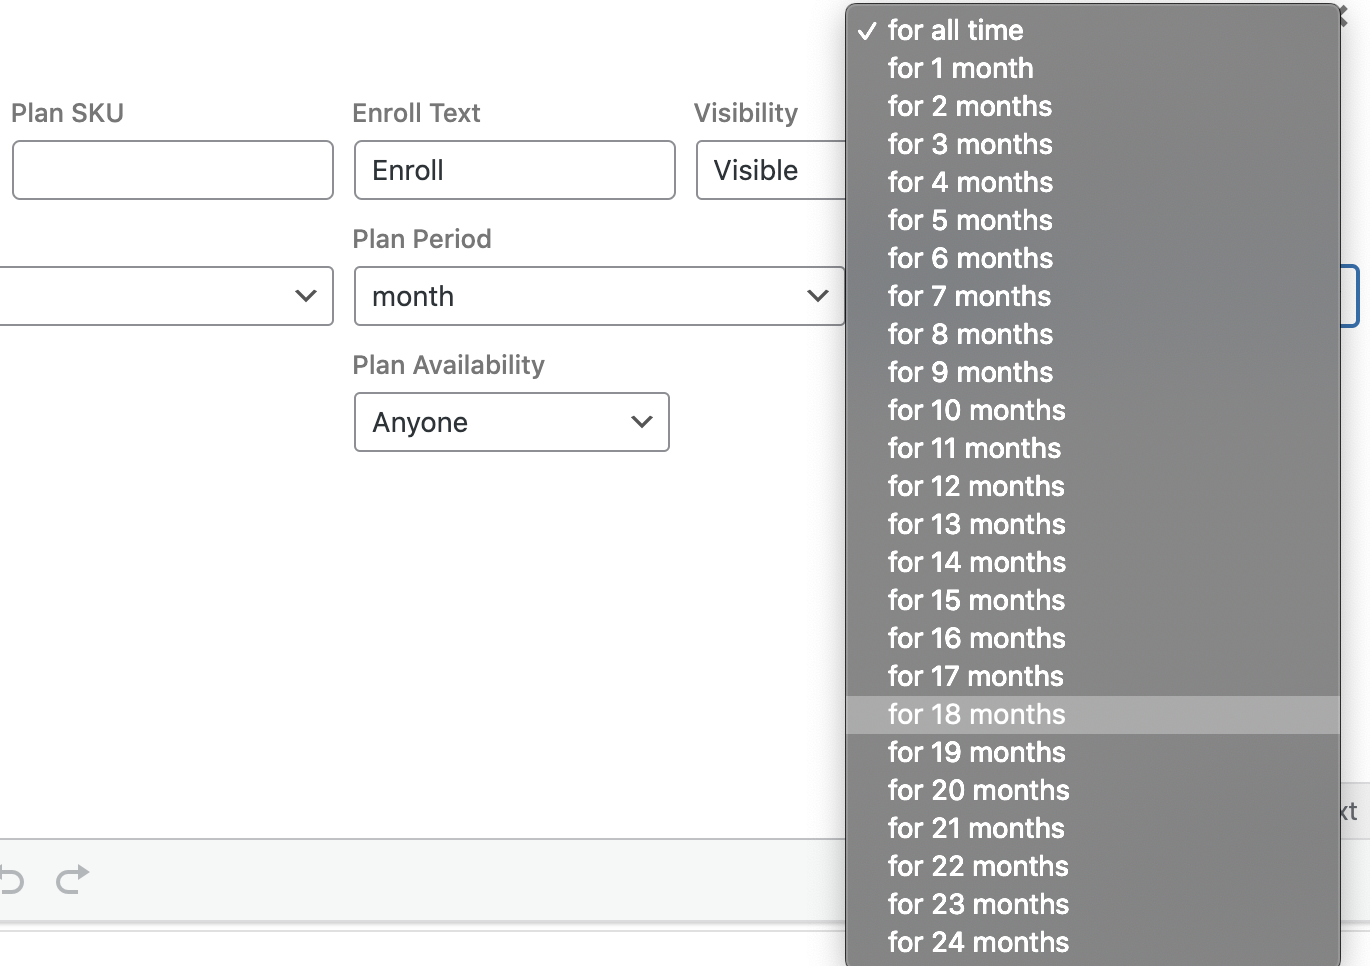The height and width of the screenshot is (966, 1370).
Task: Pick "for 15 months" duration option
Action: 976,600
